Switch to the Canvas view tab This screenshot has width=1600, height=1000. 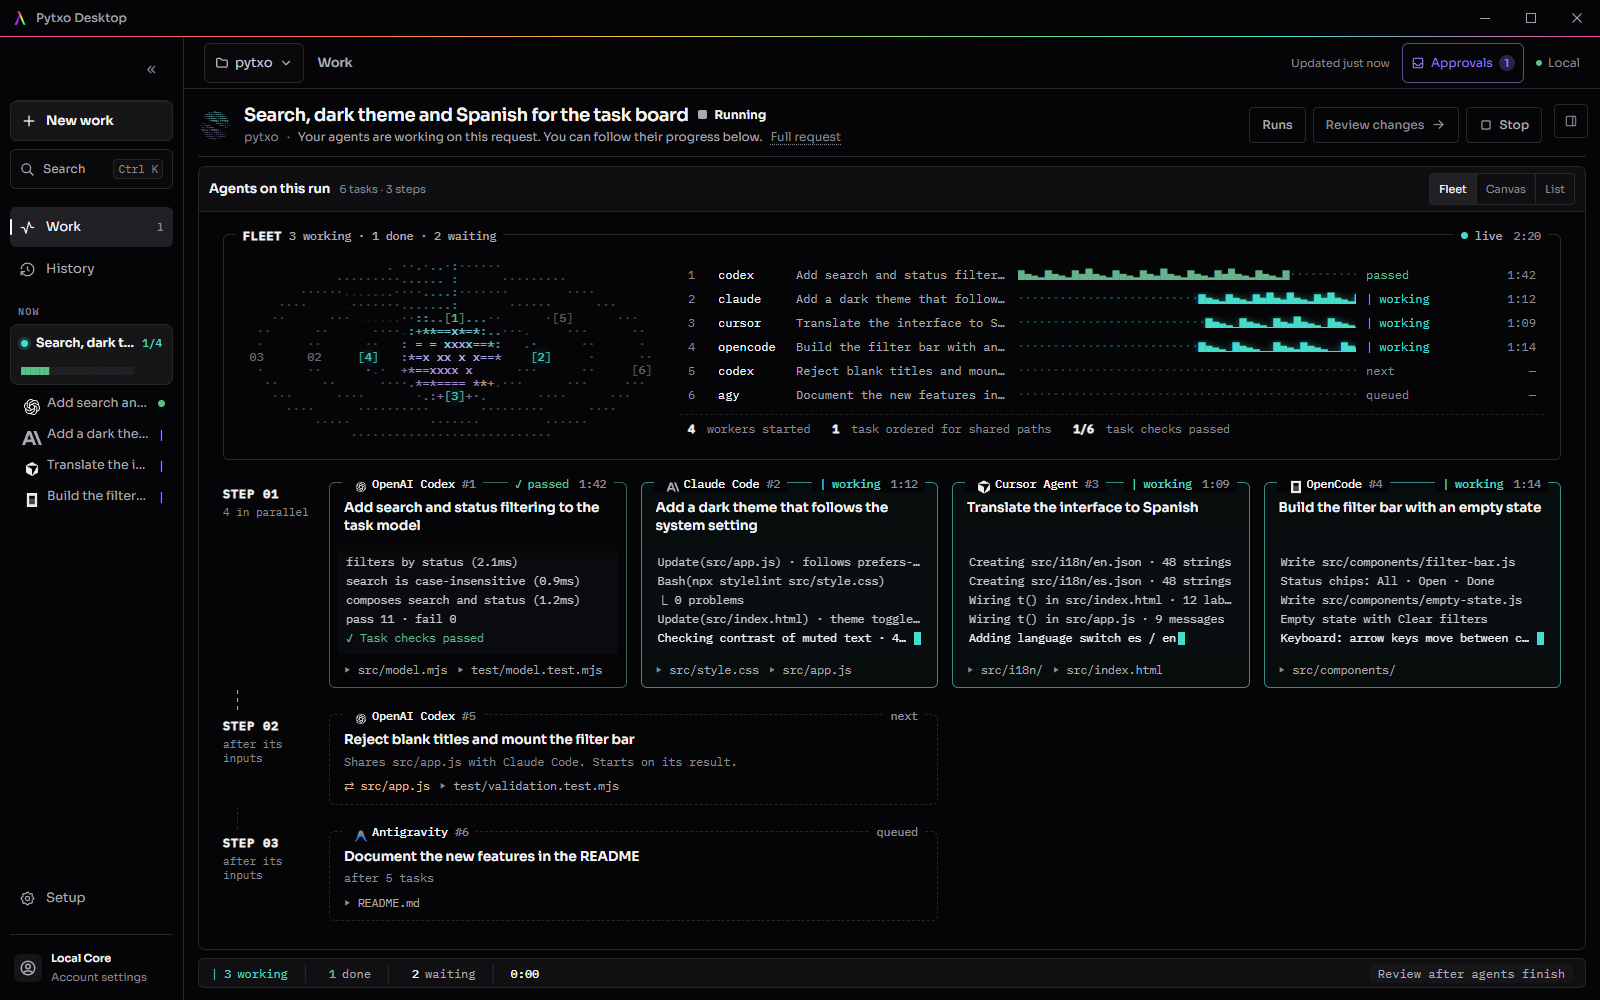pos(1505,189)
